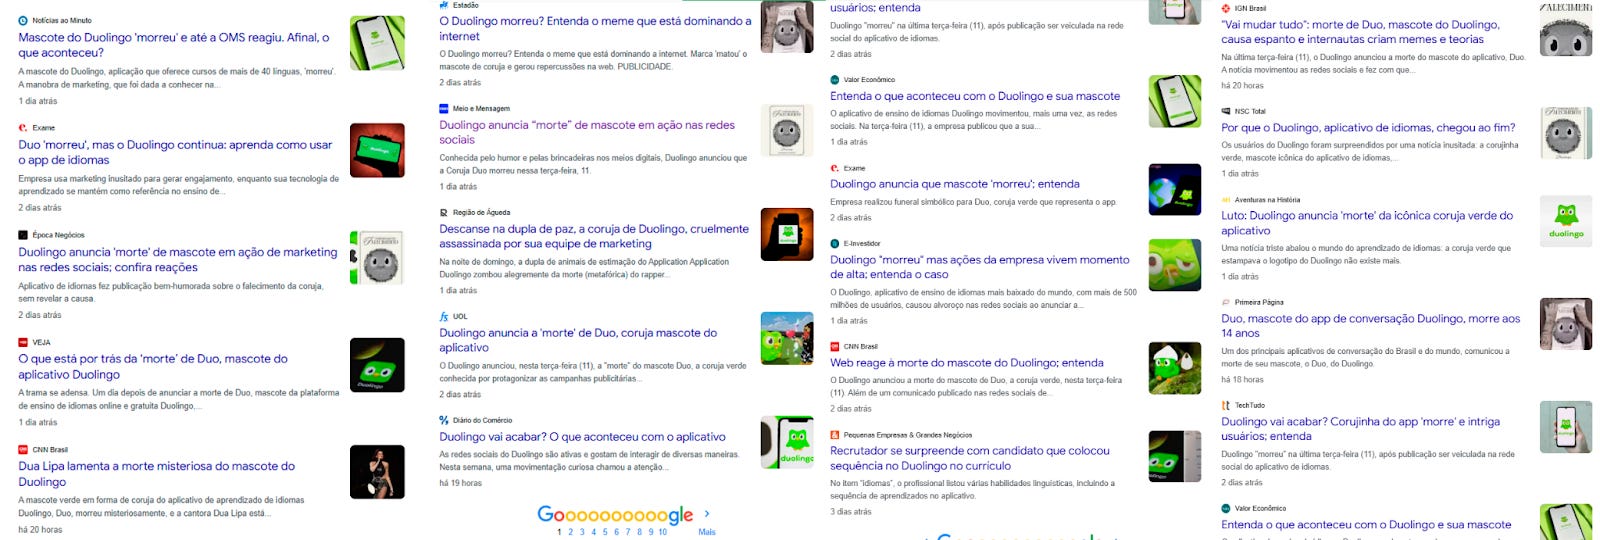Click 'há 18 horas' timestamp text
The width and height of the screenshot is (1600, 540).
[x=1242, y=380]
